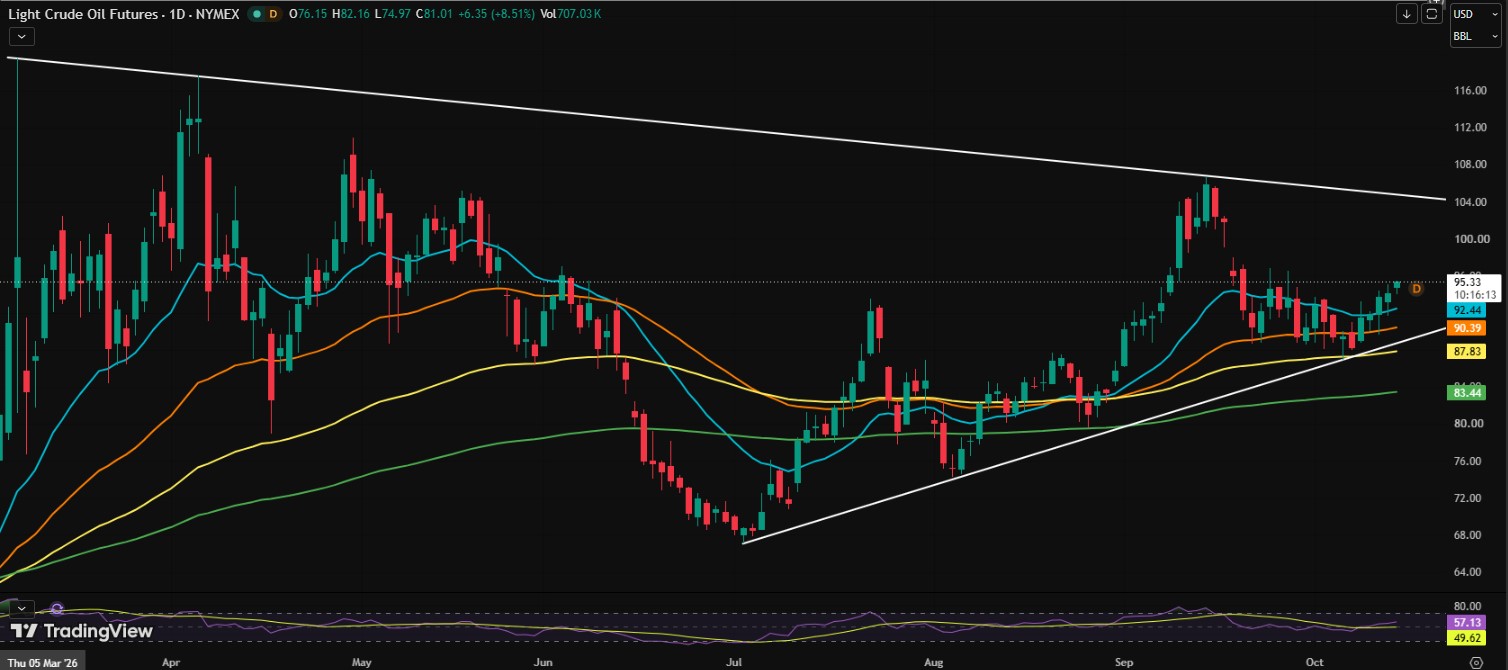Click the fullscreen frame icon at top right
This screenshot has width=1508, height=670.
pyautogui.click(x=1433, y=14)
